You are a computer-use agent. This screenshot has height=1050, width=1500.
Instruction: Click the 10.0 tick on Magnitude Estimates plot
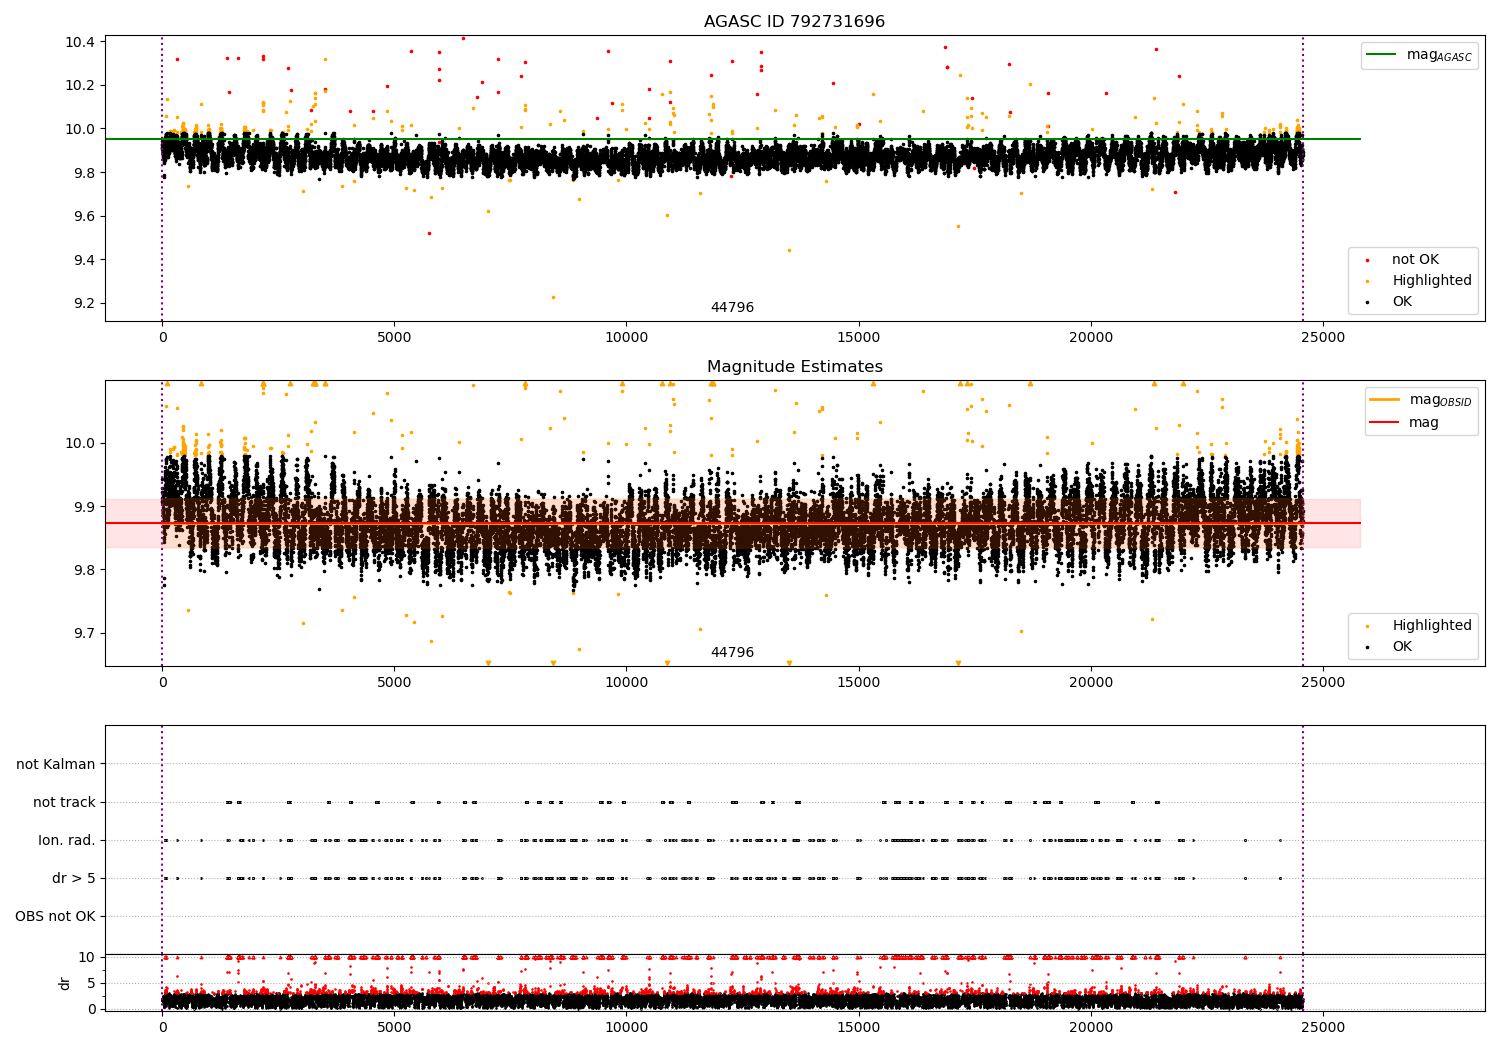coord(80,443)
